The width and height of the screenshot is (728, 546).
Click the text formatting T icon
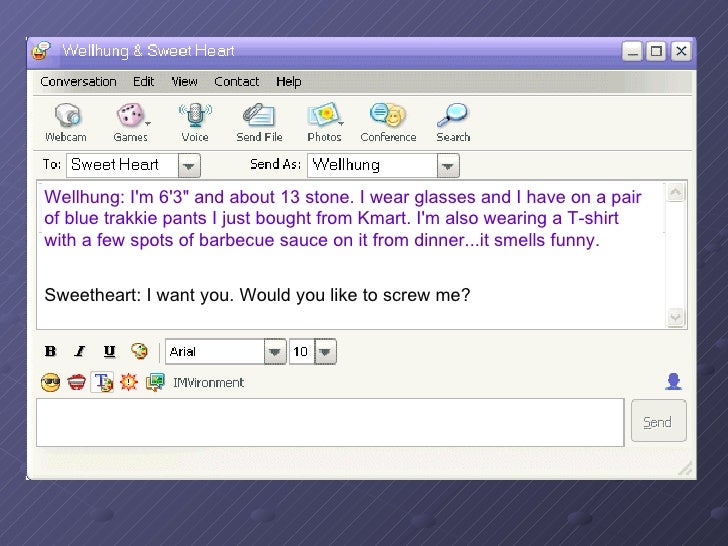click(102, 383)
